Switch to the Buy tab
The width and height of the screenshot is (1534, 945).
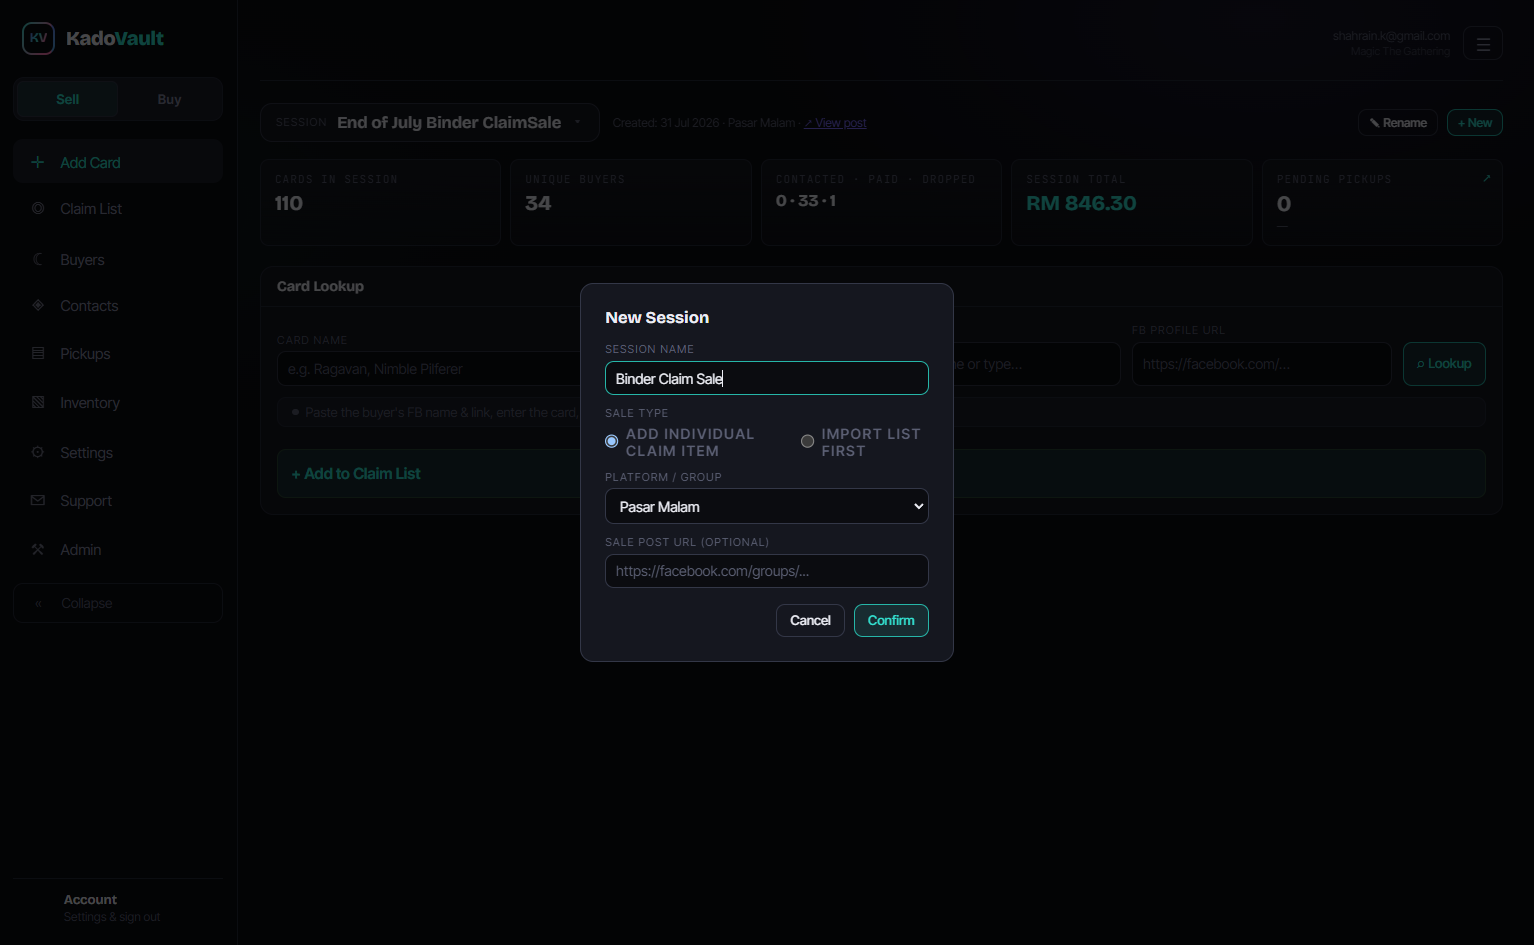169,99
